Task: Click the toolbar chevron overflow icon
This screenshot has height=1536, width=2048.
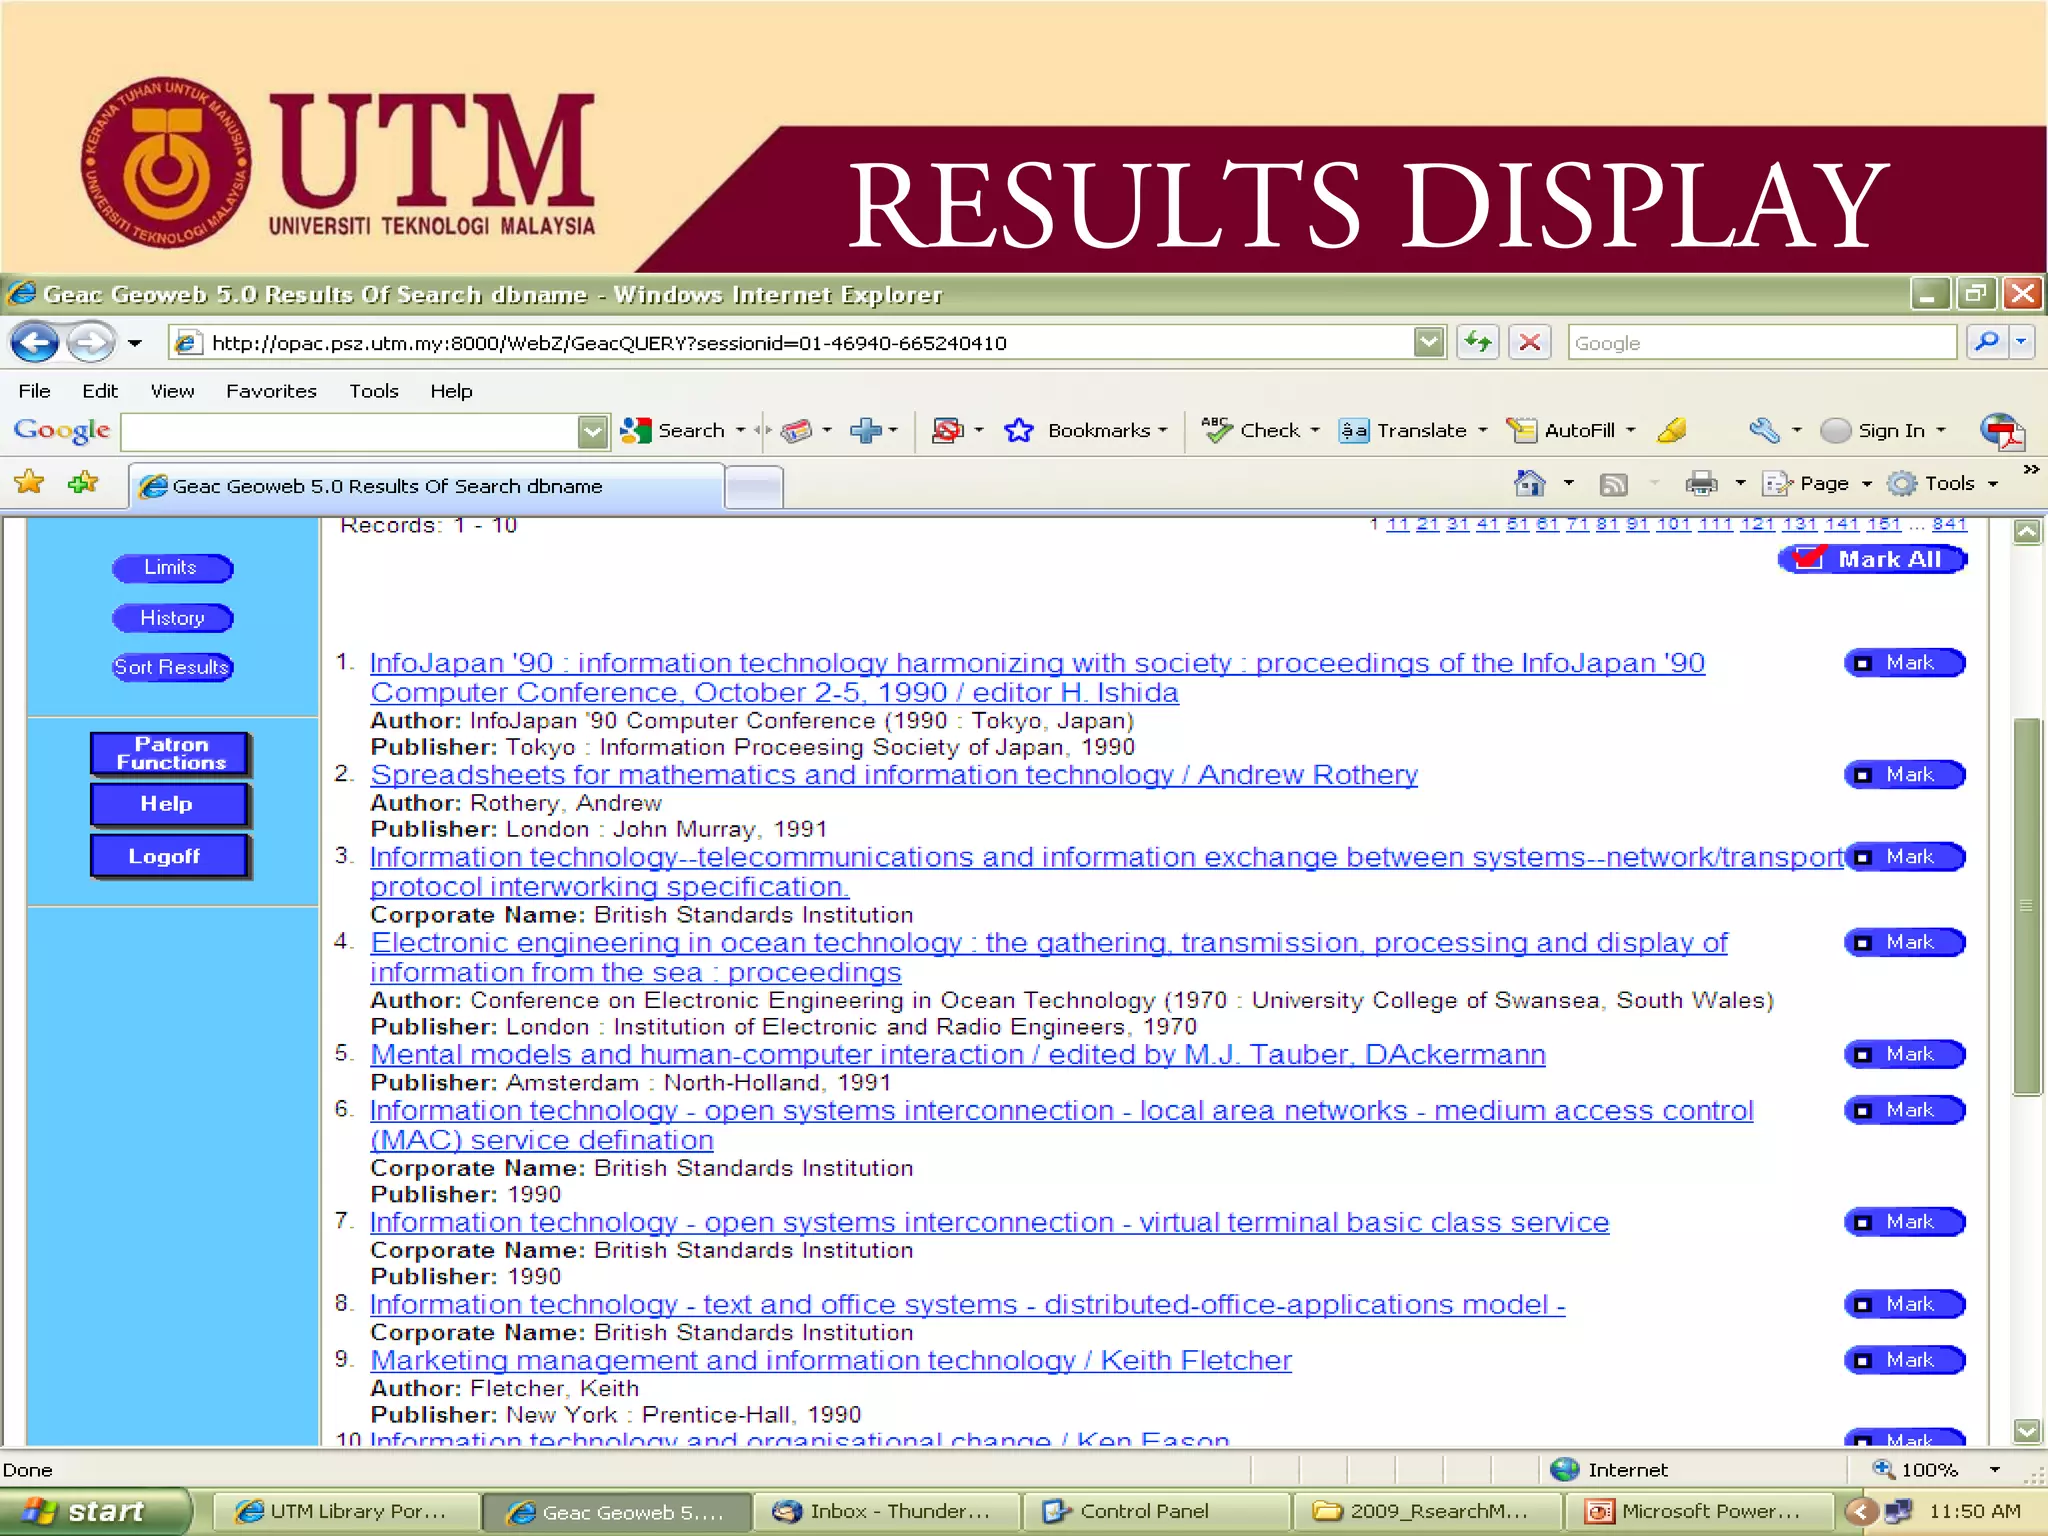Action: click(x=2030, y=469)
